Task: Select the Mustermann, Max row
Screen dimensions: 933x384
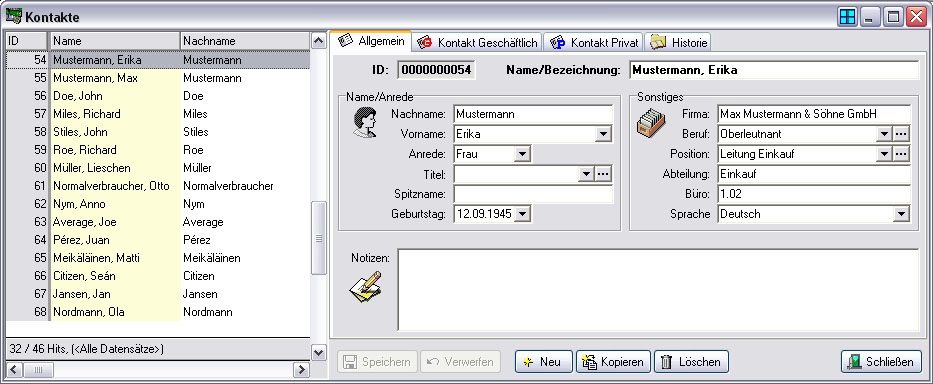Action: pos(158,78)
